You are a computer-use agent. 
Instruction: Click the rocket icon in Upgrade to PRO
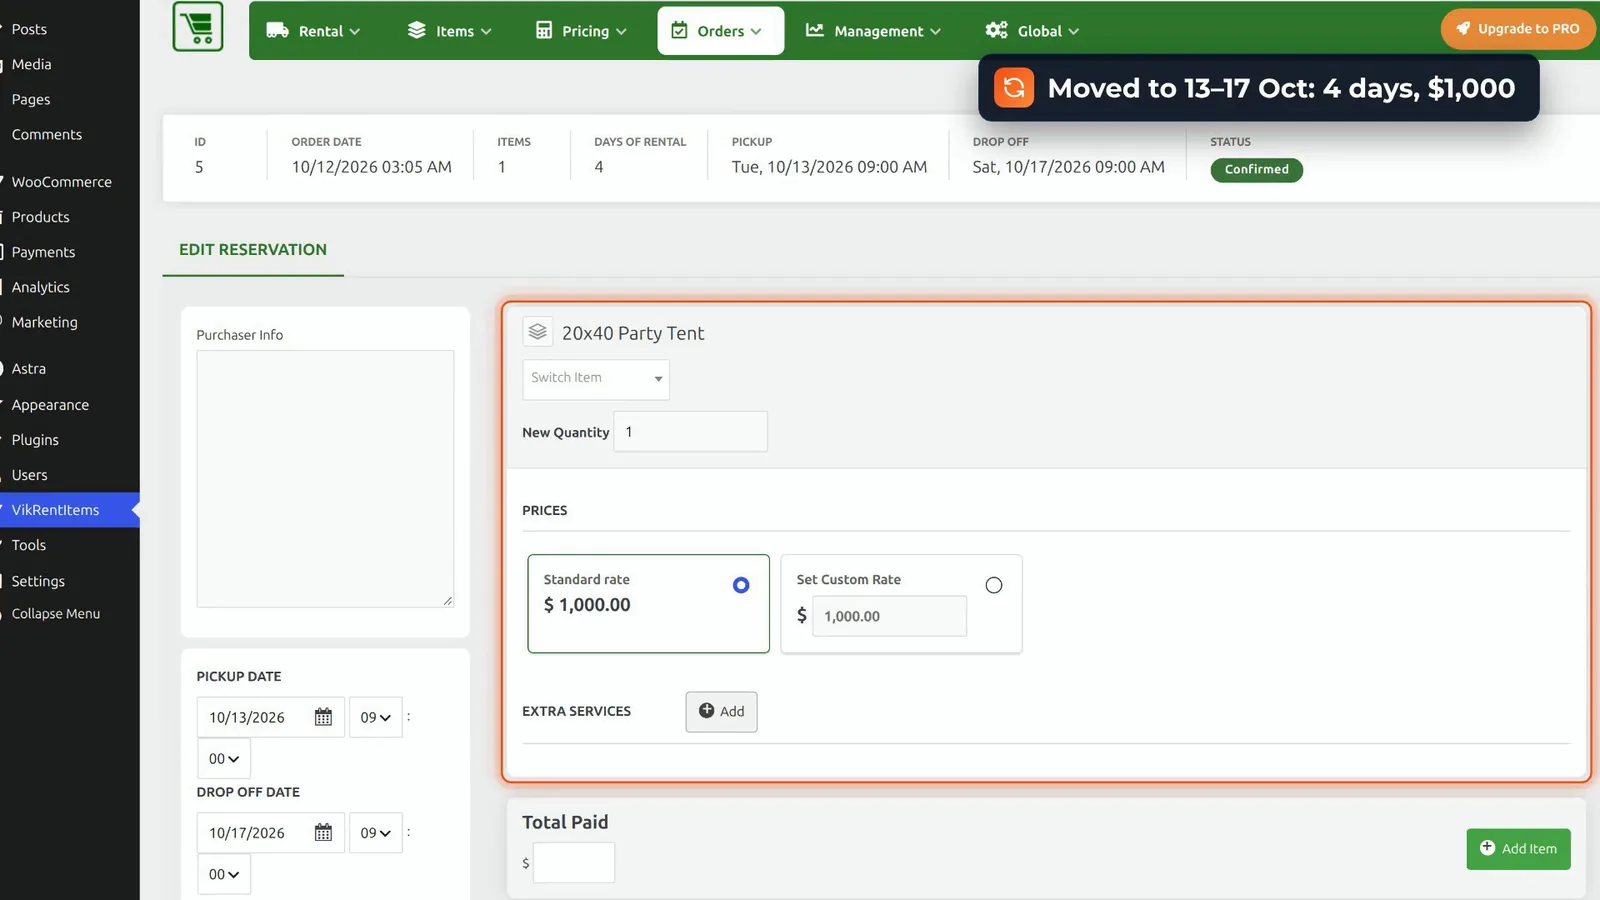(x=1463, y=28)
